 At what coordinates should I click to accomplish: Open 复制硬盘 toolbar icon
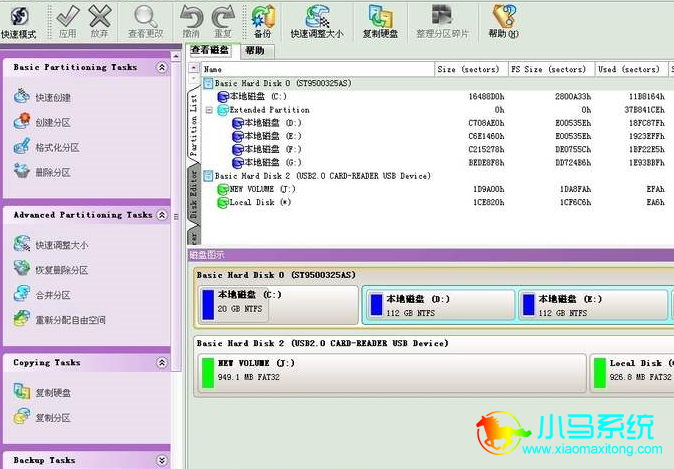point(380,21)
